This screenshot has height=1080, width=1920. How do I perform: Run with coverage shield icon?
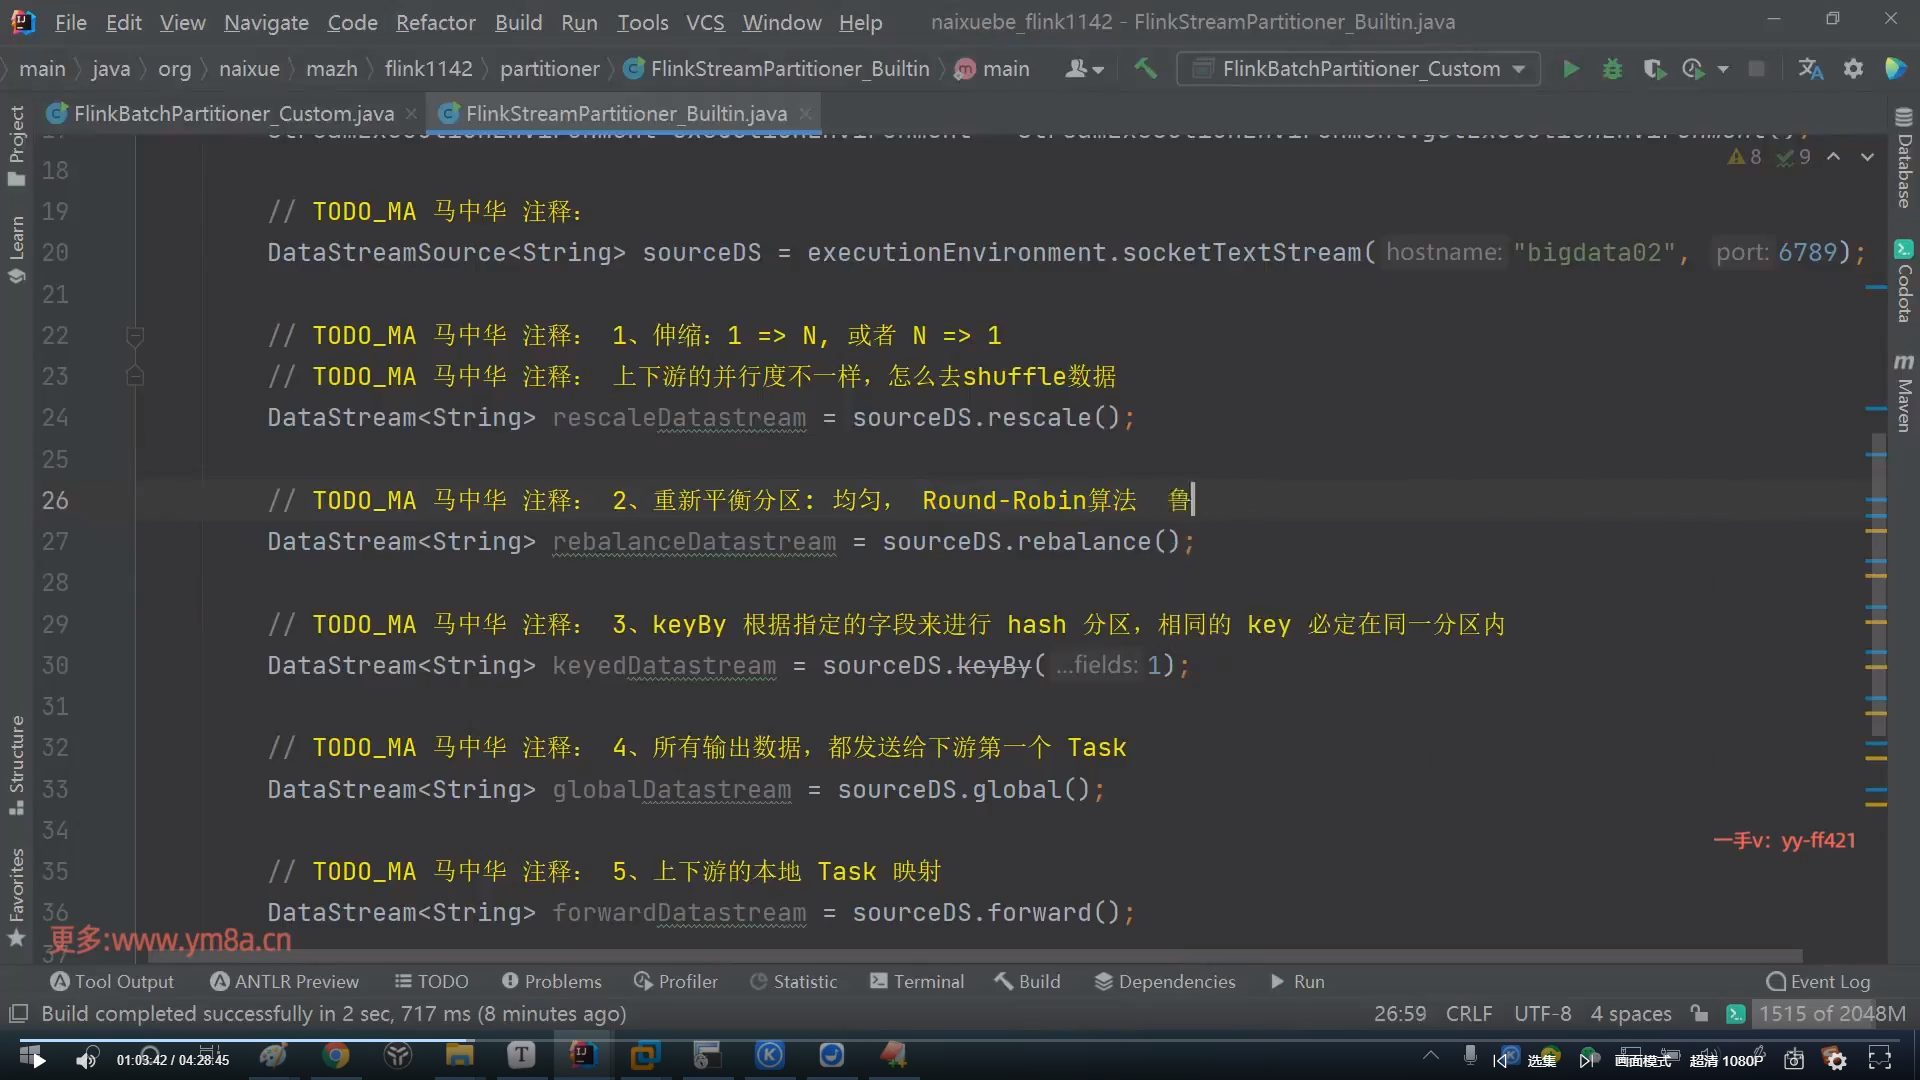(x=1654, y=69)
